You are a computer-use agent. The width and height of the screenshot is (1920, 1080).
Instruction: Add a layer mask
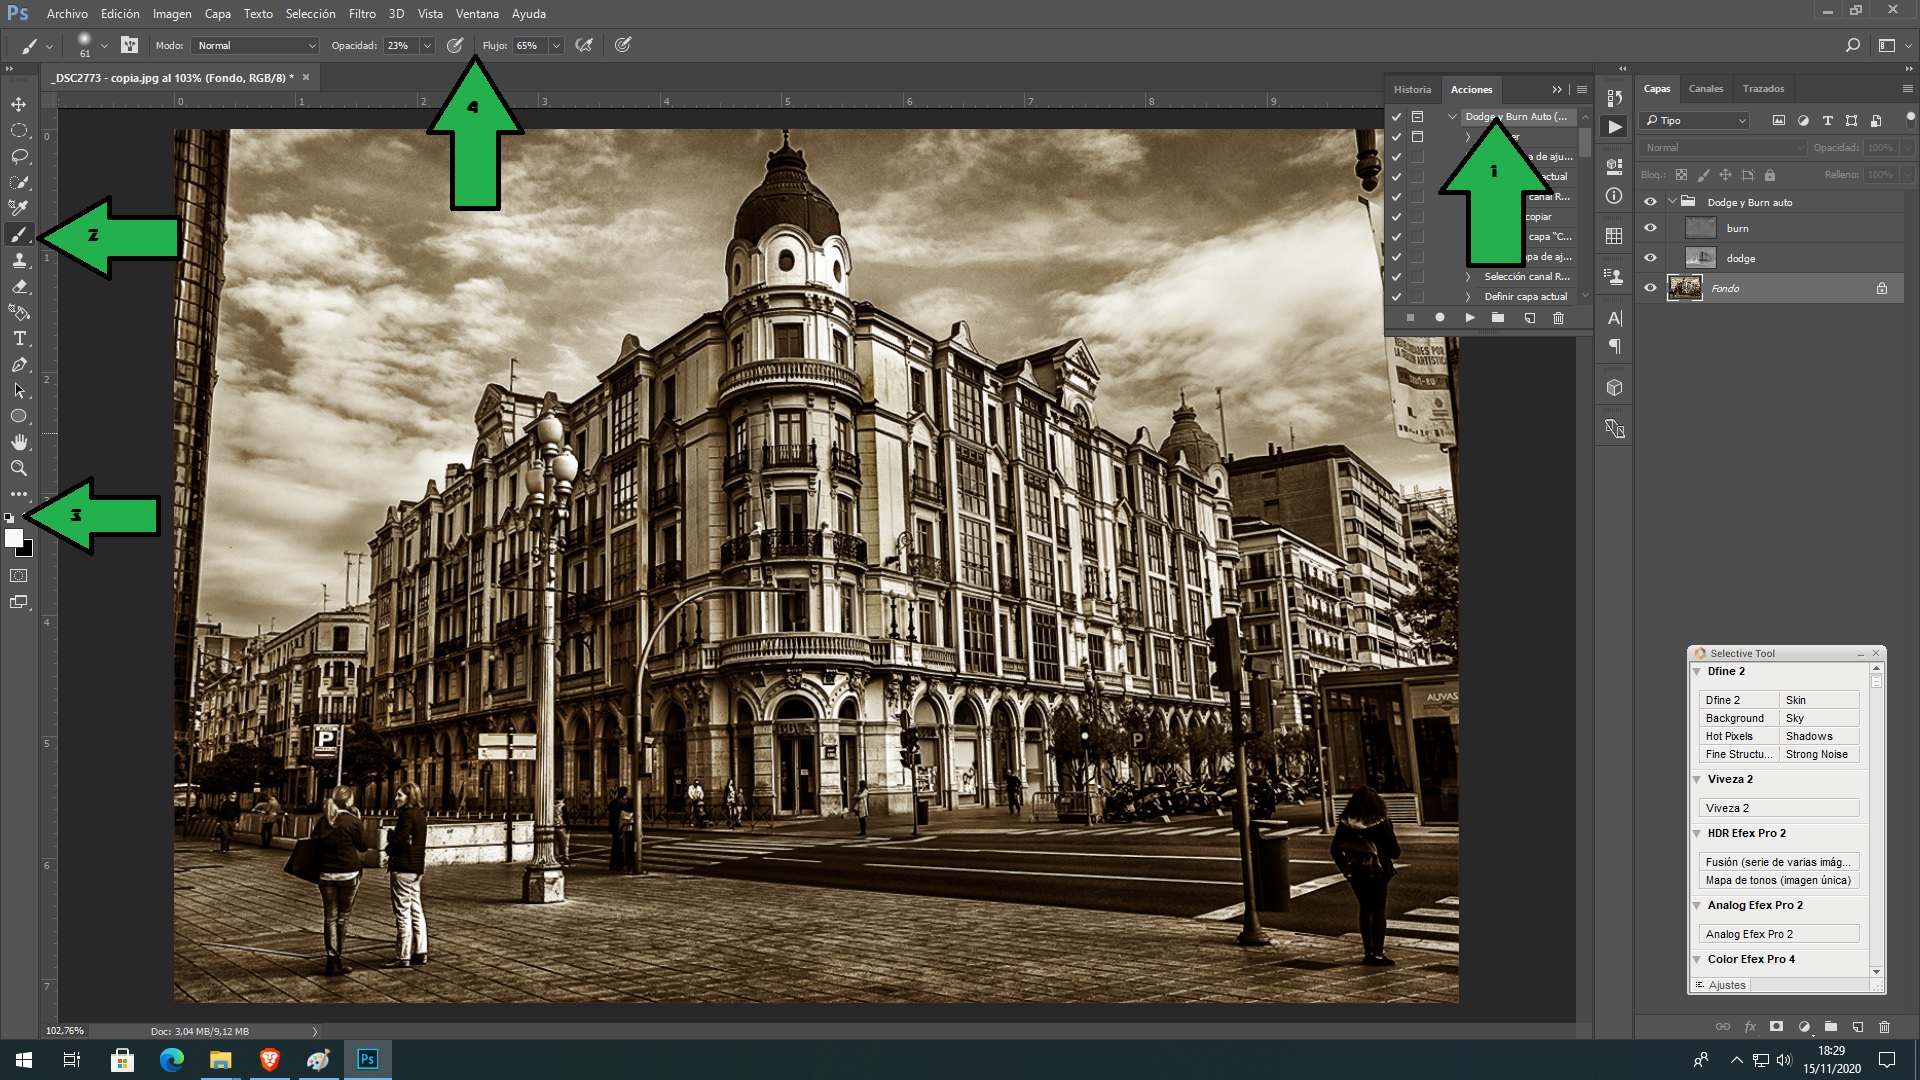[1776, 1026]
